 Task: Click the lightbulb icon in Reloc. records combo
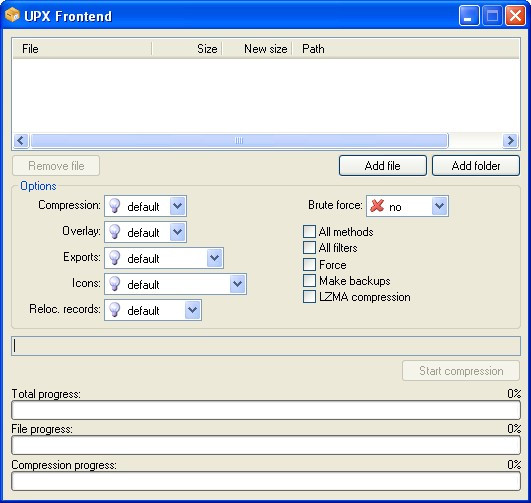click(114, 310)
